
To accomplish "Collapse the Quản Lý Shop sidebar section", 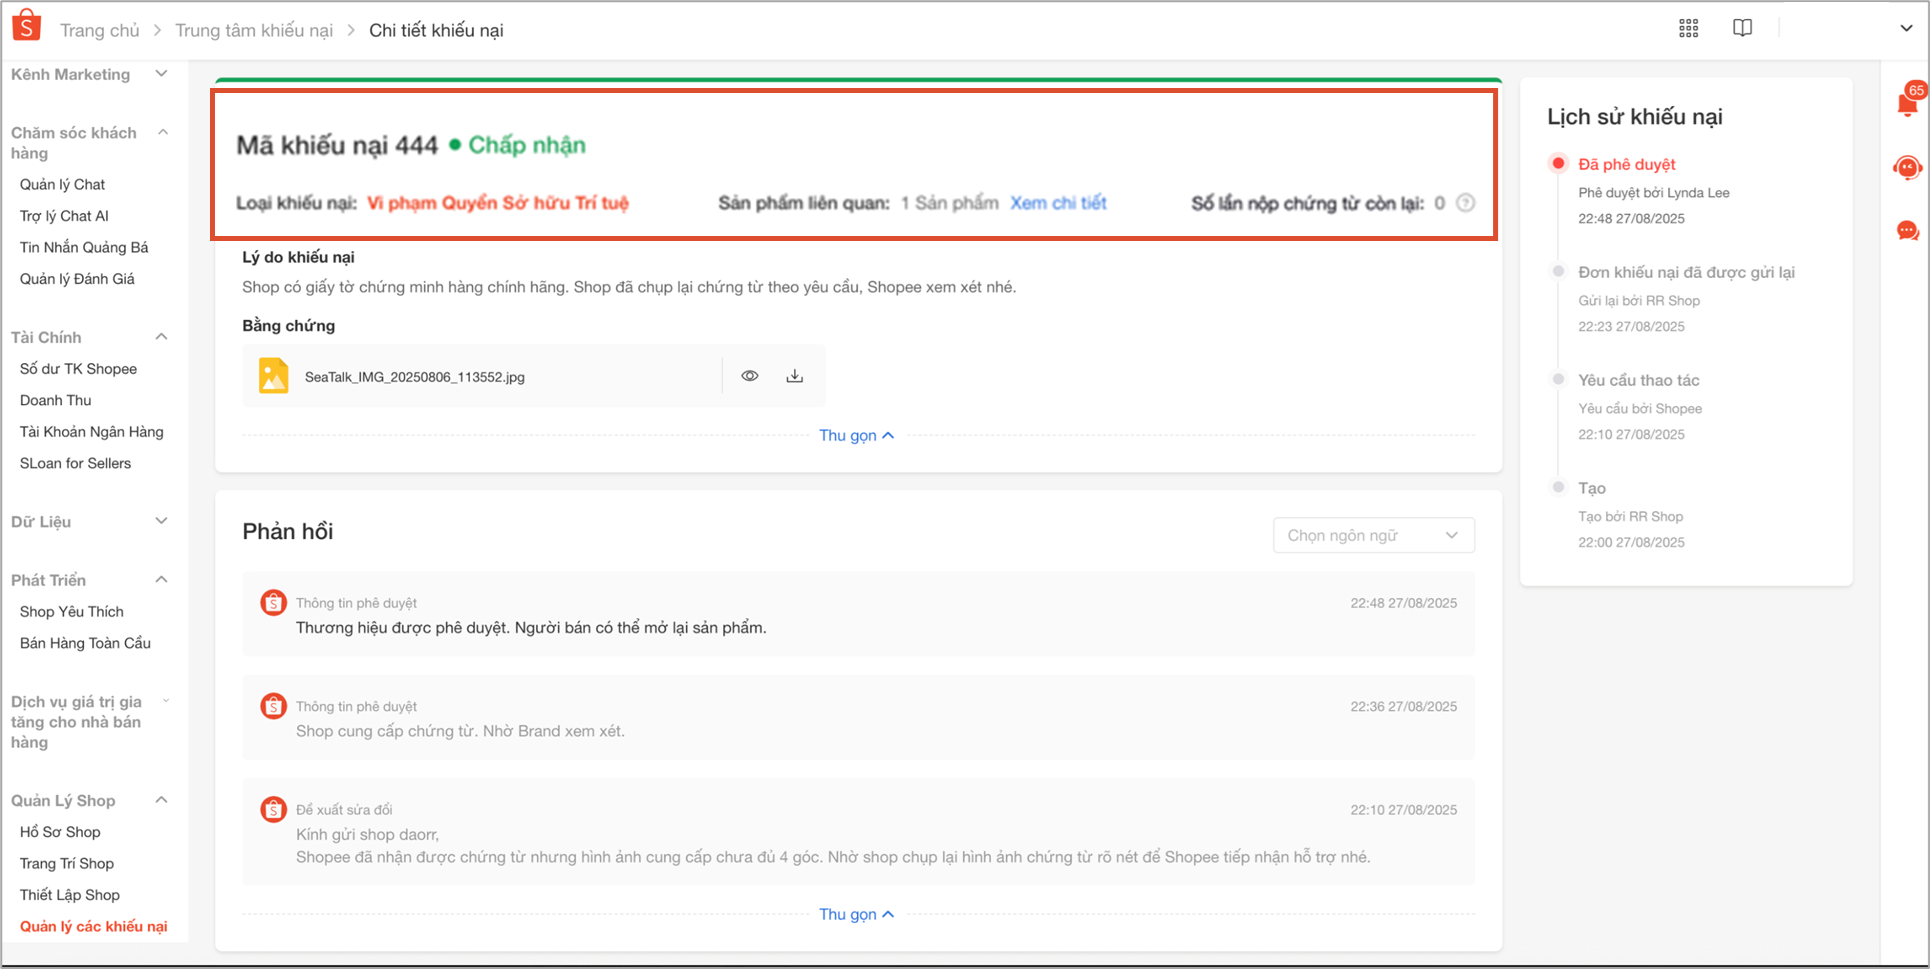I will (x=161, y=800).
